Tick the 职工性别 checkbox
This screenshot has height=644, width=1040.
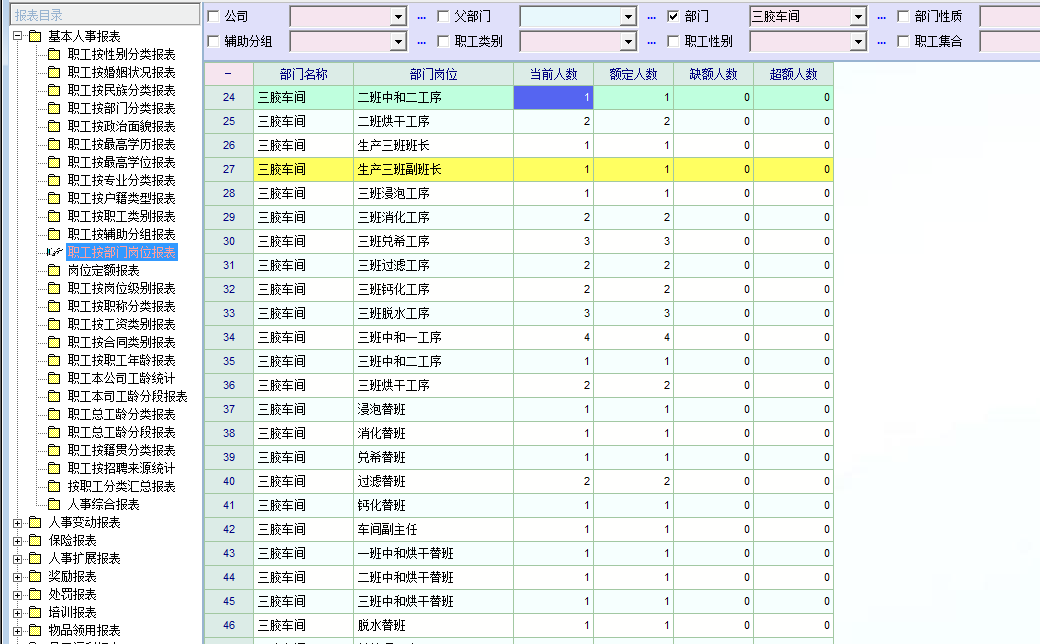click(x=673, y=41)
